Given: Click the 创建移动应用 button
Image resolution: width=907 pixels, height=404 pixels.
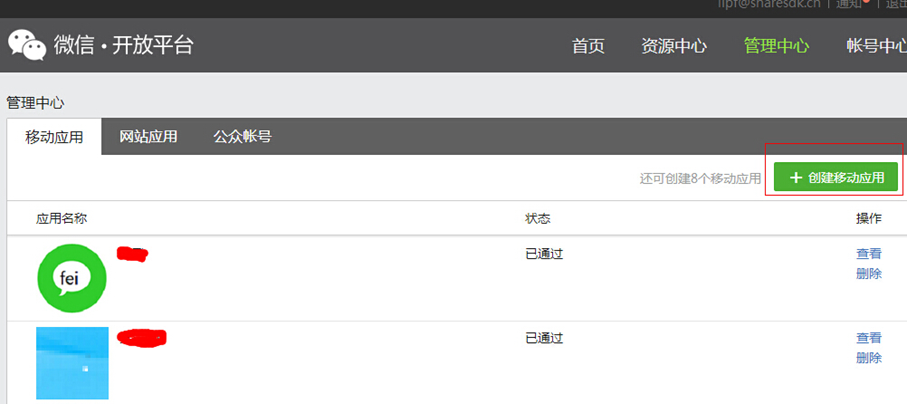Looking at the screenshot, I should pos(836,177).
